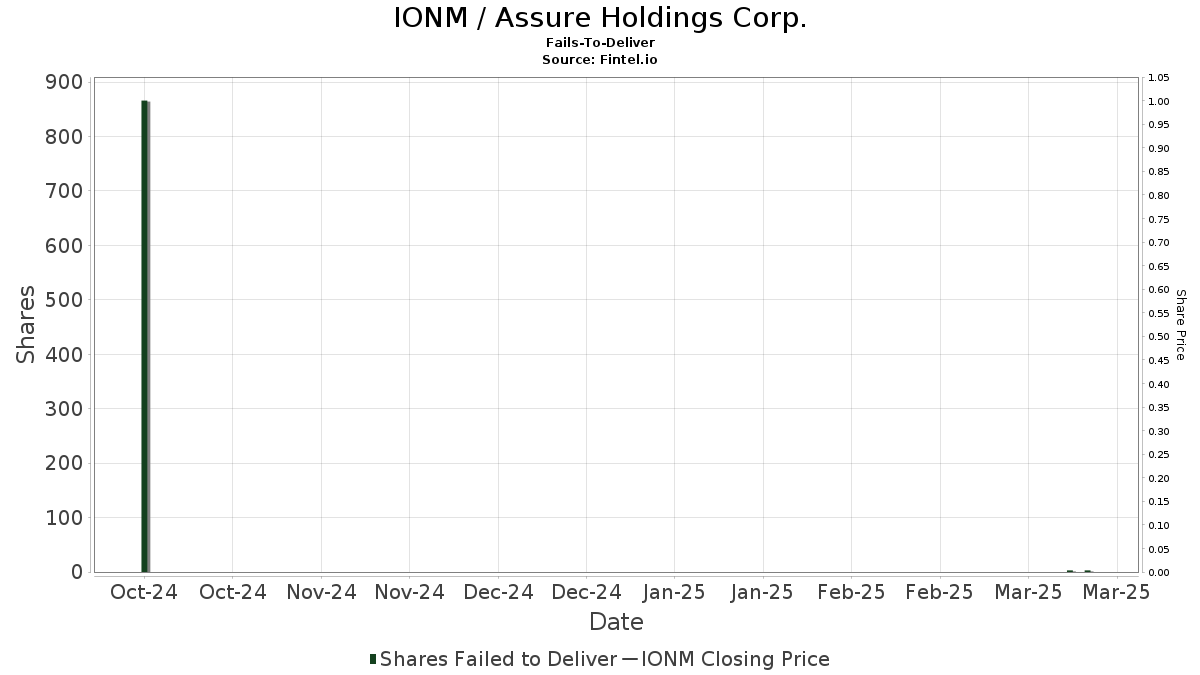Click the 1.00 tick on the Share Price axis
Image resolution: width=1200 pixels, height=675 pixels.
coord(1159,101)
